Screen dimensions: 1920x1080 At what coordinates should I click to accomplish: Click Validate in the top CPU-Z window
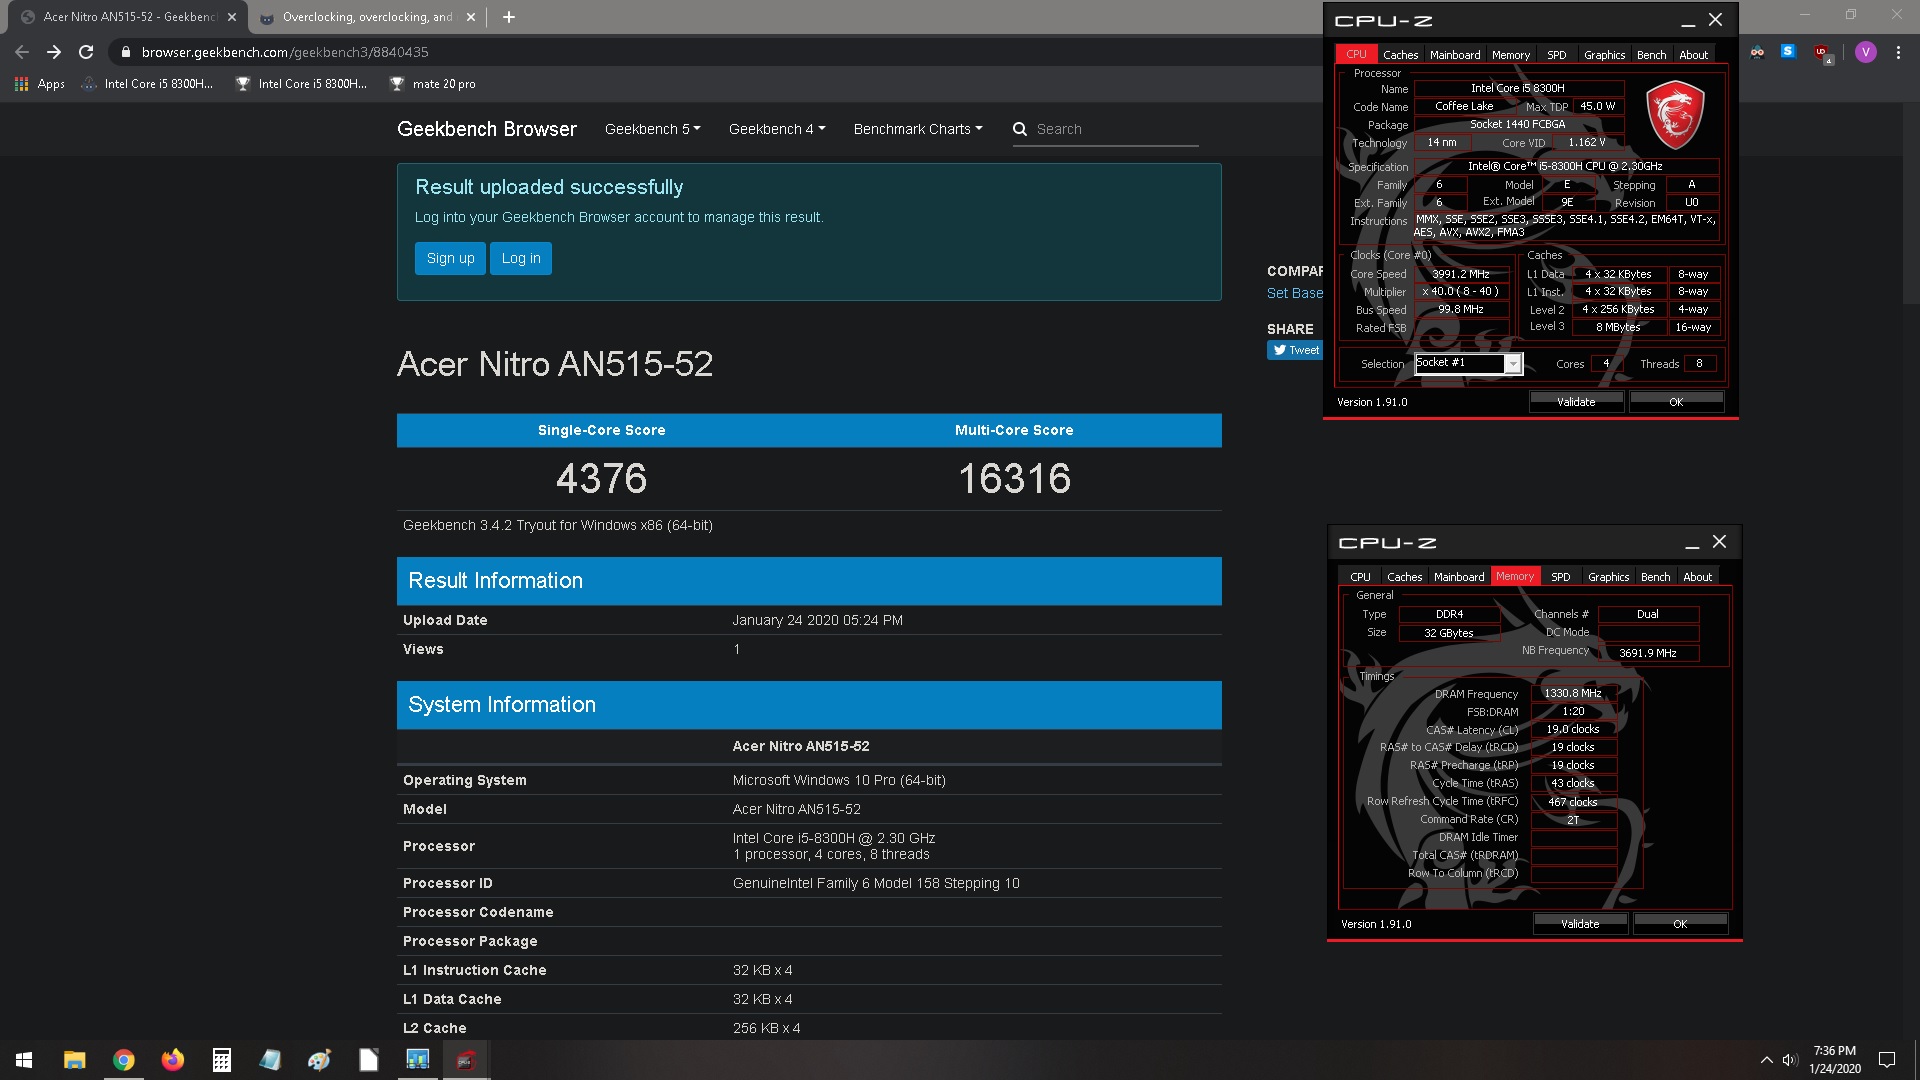point(1576,402)
